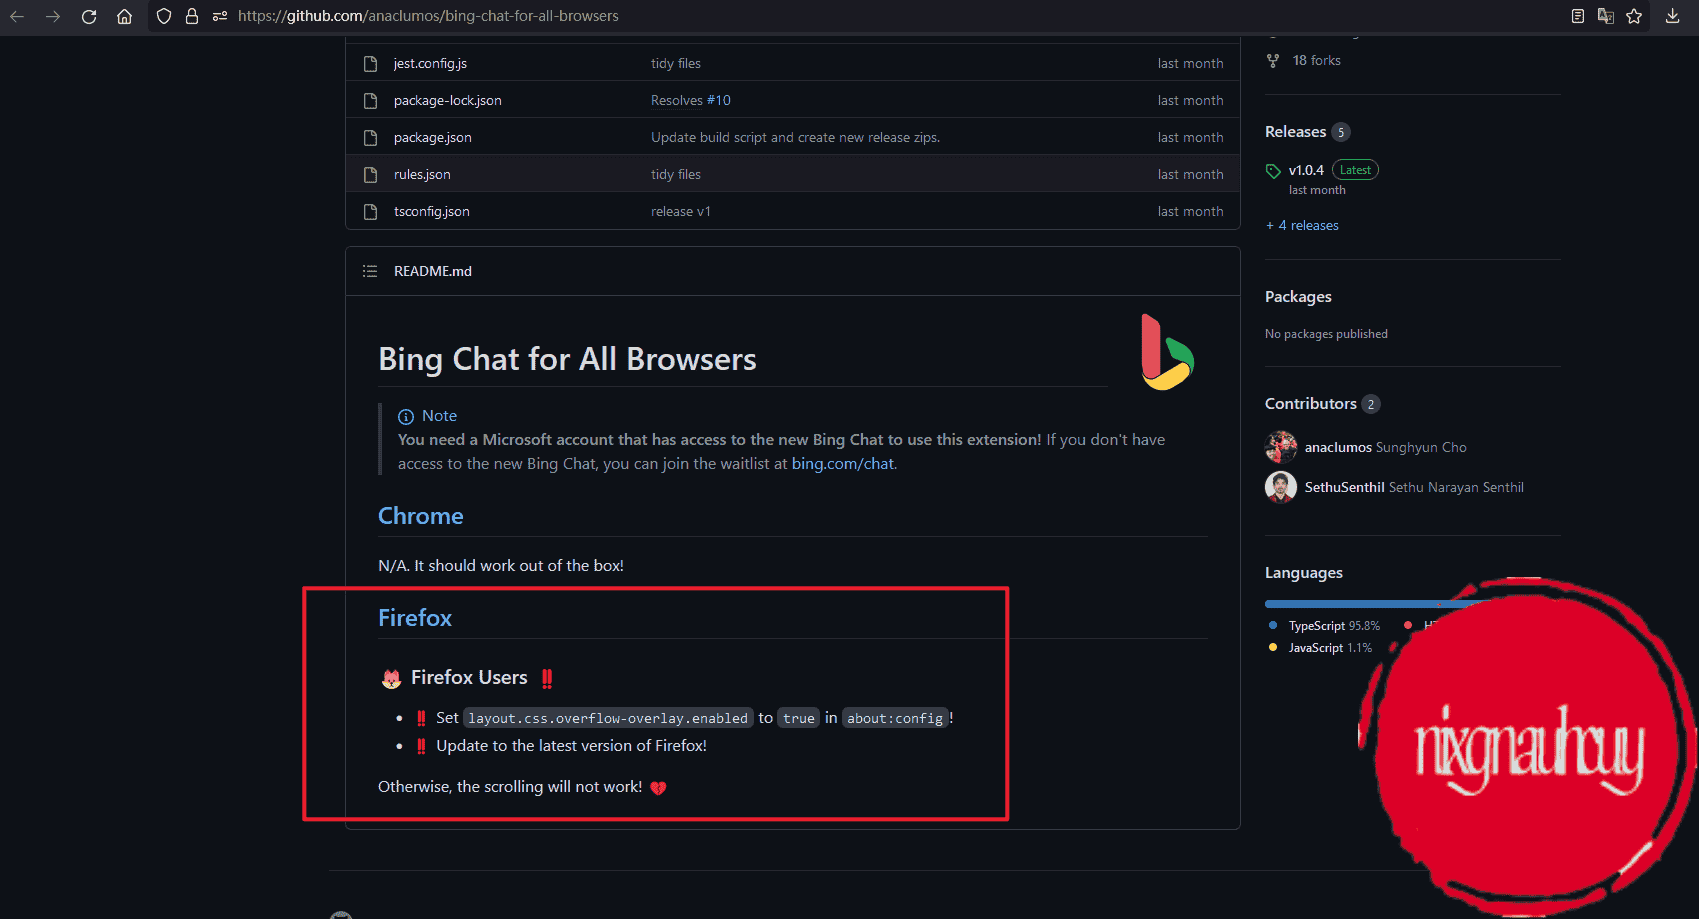
Task: Click the blue dot beside TypeScript
Action: [x=1273, y=625]
